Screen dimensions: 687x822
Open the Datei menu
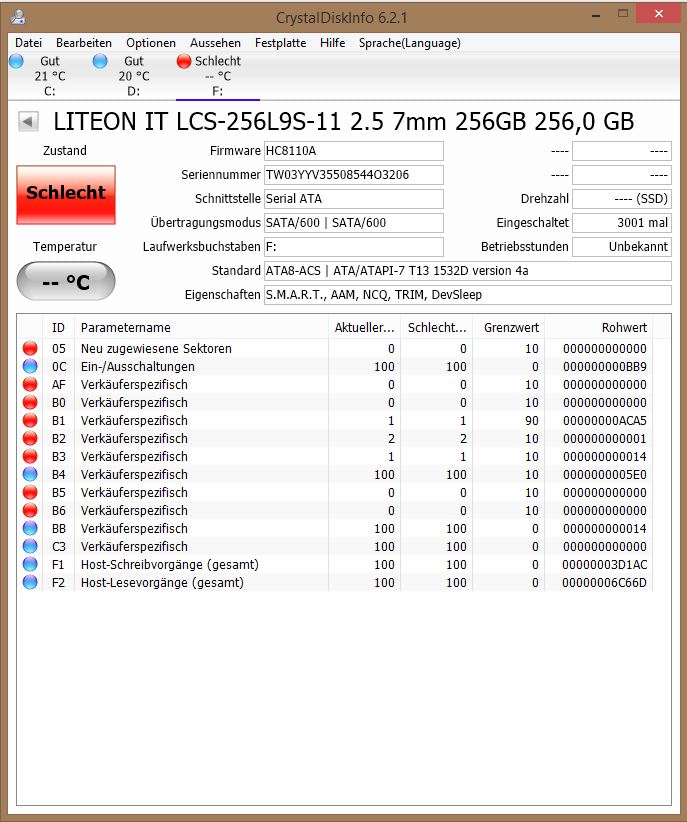(28, 43)
